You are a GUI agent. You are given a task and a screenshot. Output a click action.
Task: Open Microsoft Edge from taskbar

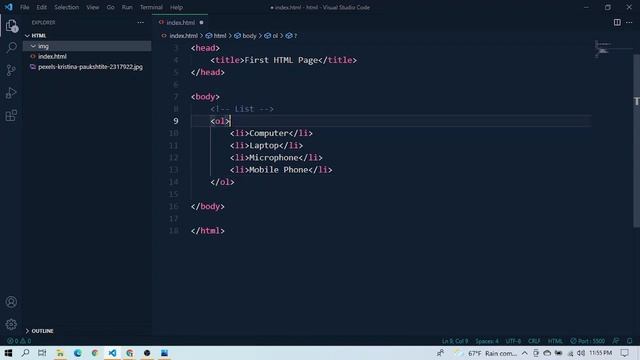pyautogui.click(x=78, y=353)
